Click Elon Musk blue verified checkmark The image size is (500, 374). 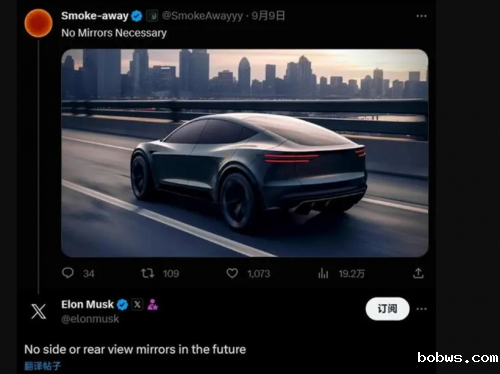point(122,304)
